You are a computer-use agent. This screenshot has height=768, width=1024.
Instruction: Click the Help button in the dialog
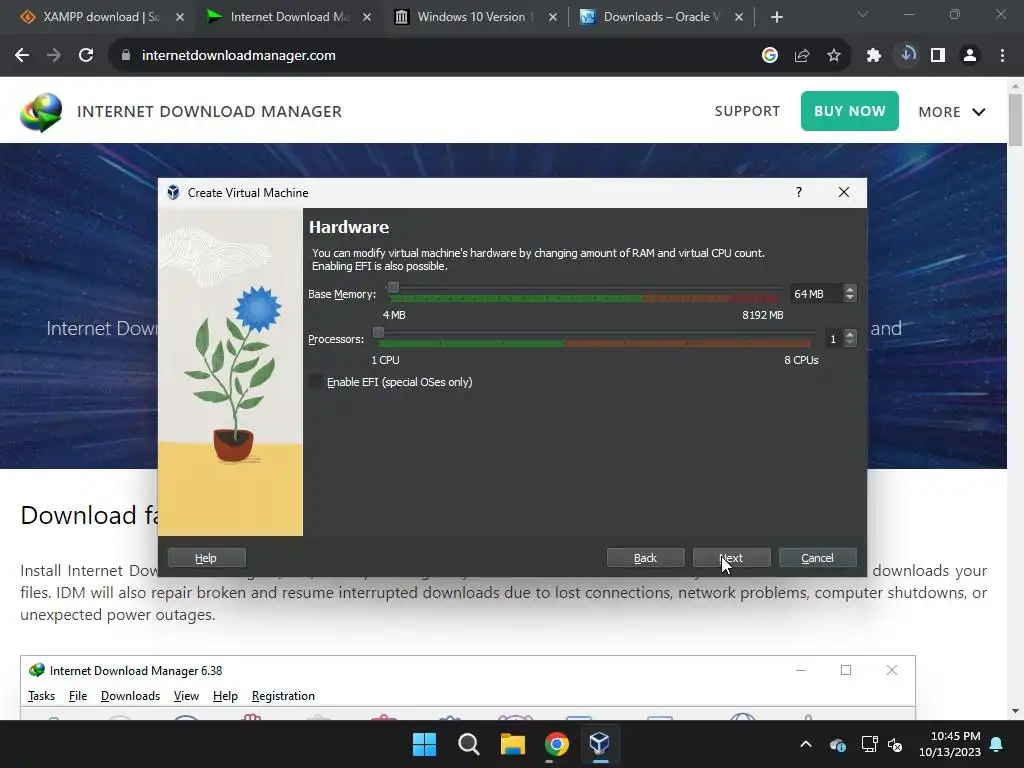pyautogui.click(x=206, y=558)
